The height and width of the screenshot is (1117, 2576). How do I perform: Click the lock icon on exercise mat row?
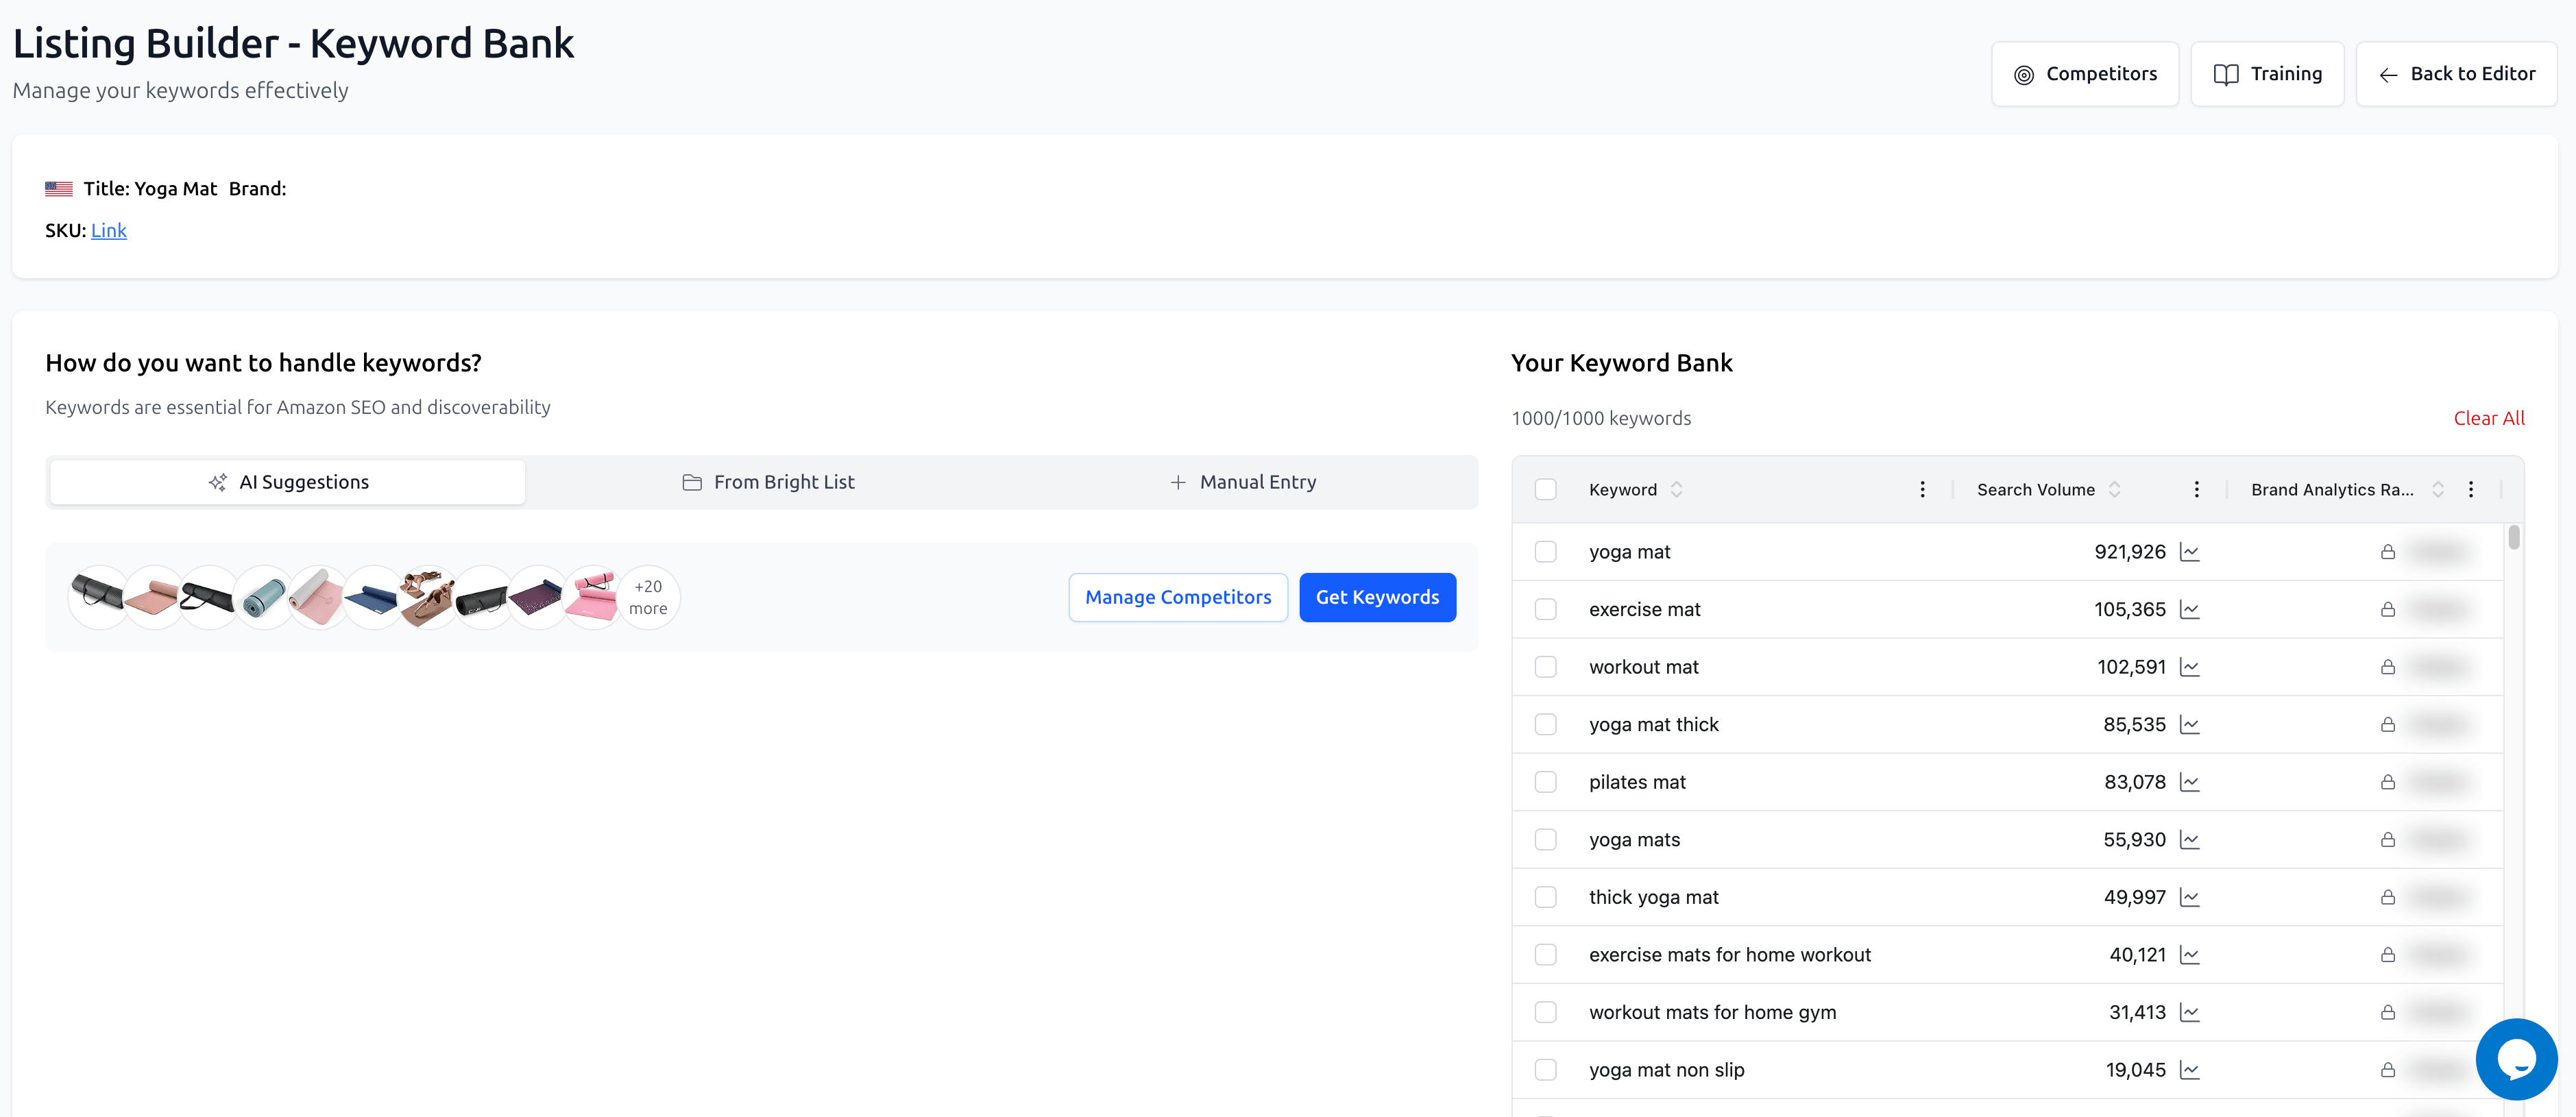(x=2388, y=609)
